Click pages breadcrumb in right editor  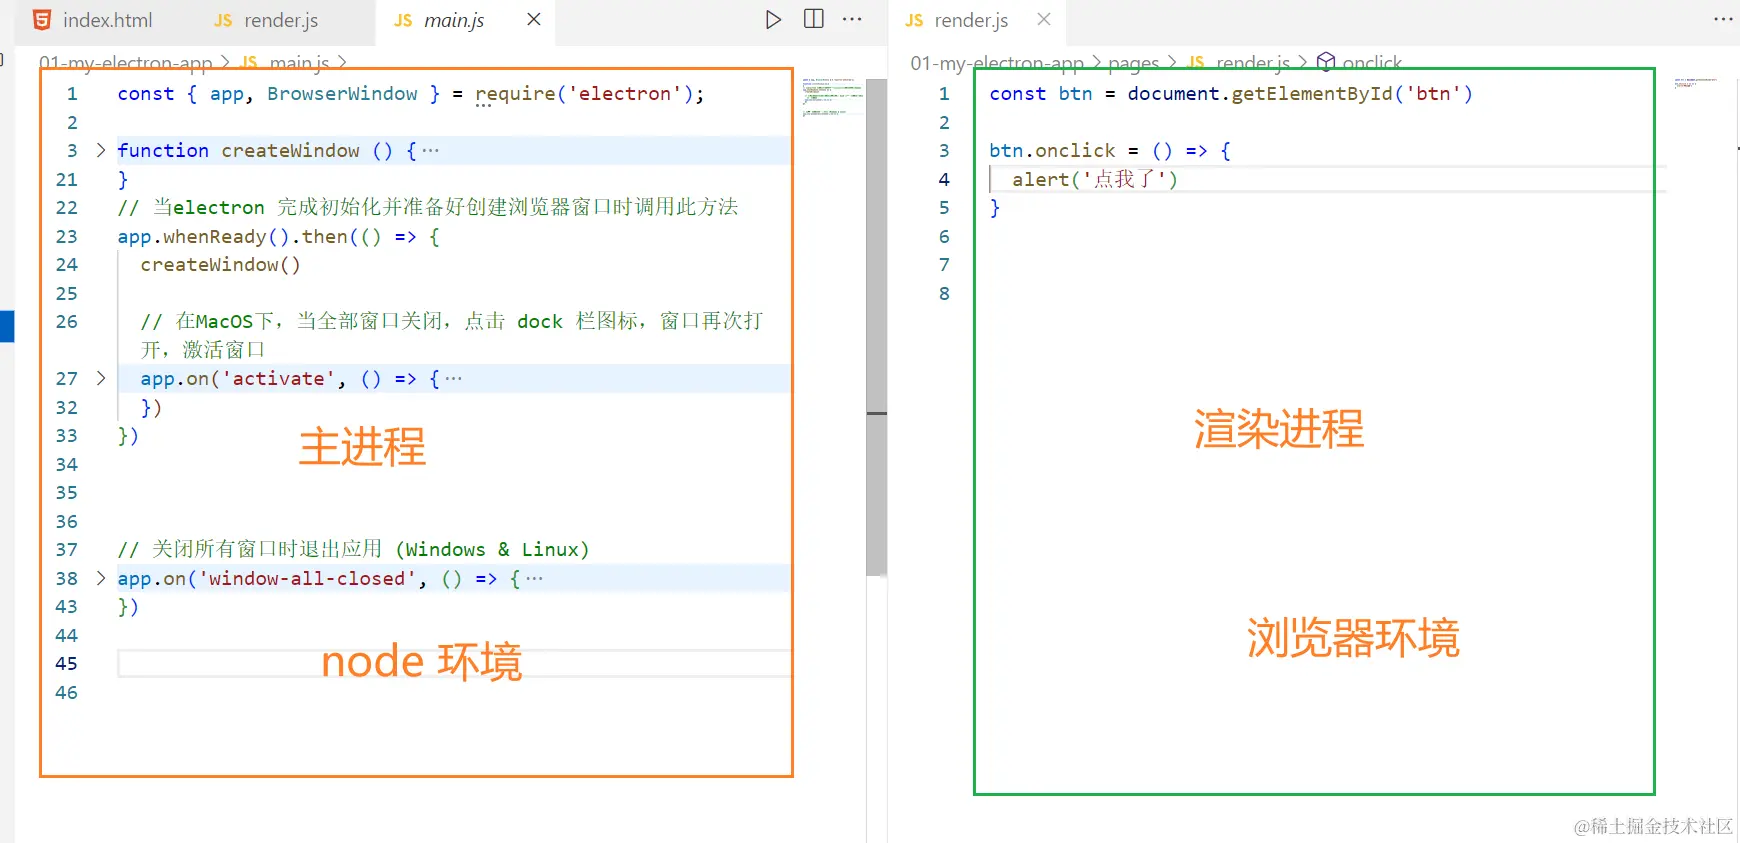click(1134, 63)
